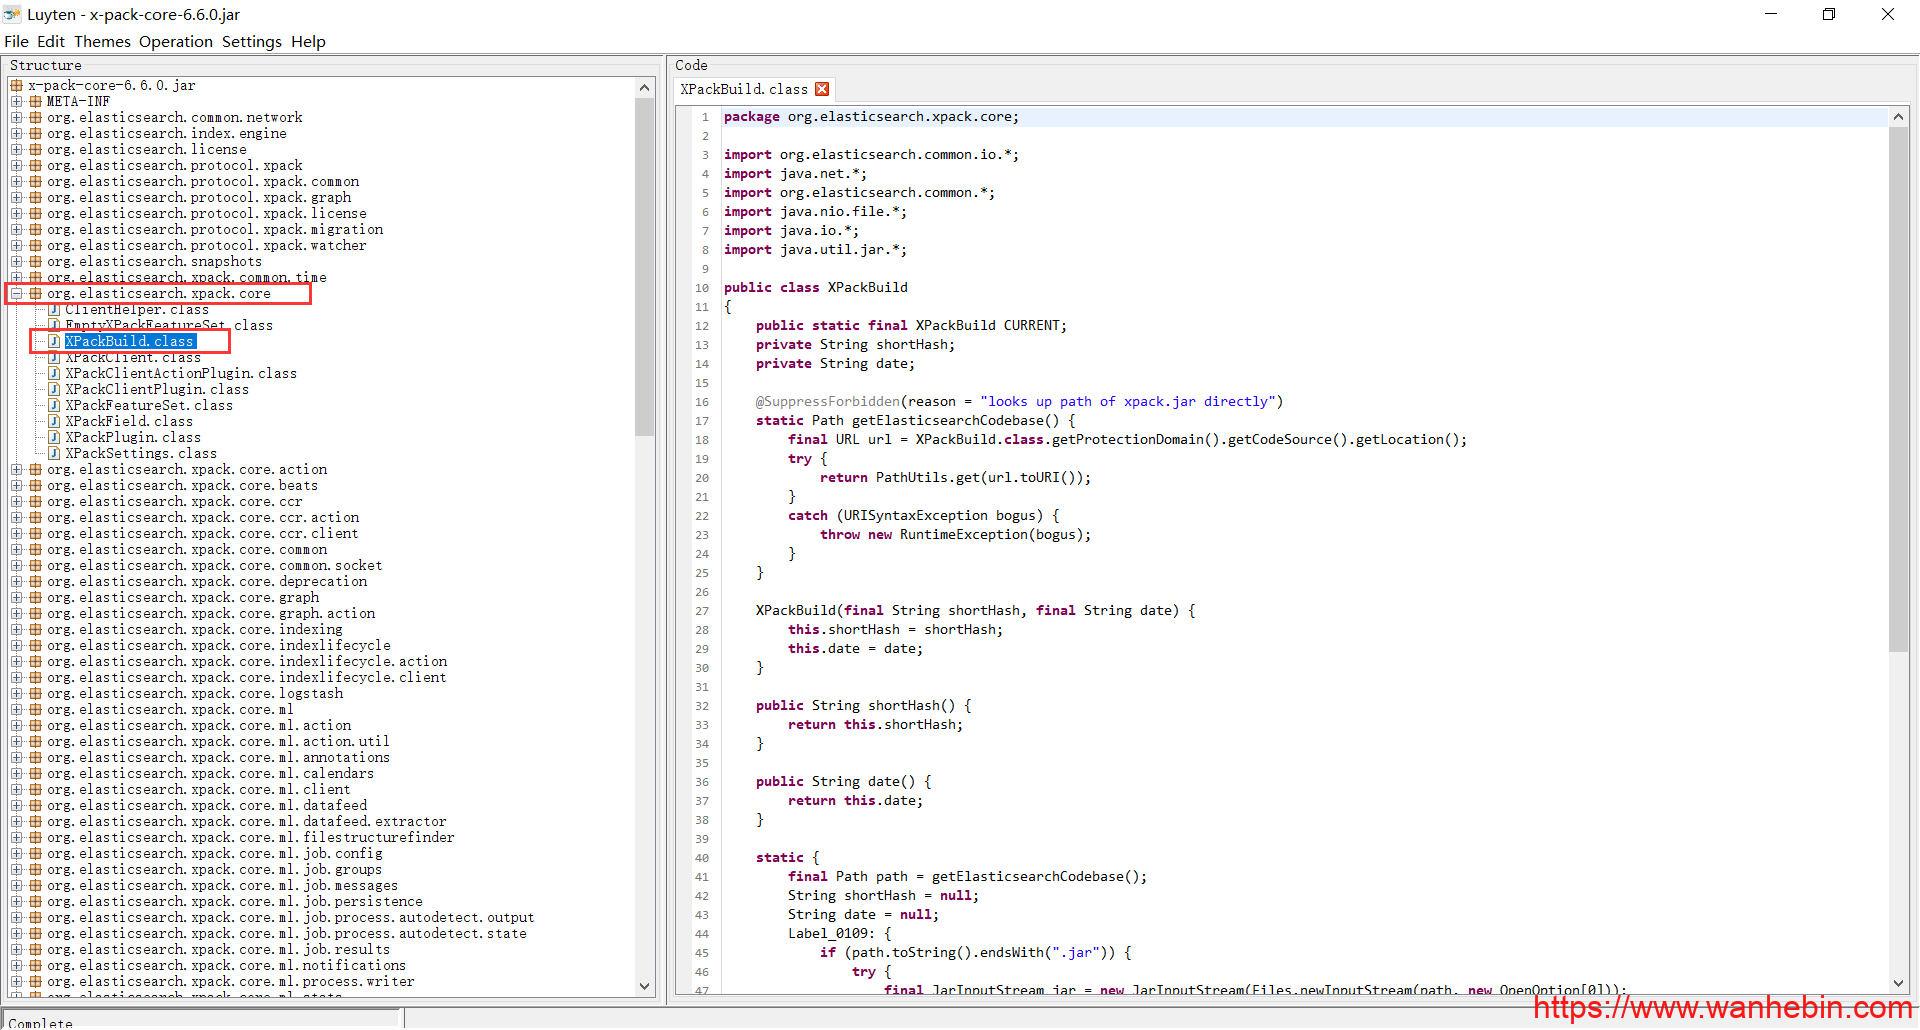Viewport: 1920px width, 1030px height.
Task: Click the XPackClientActionPlugin.class file icon
Action: [54, 374]
